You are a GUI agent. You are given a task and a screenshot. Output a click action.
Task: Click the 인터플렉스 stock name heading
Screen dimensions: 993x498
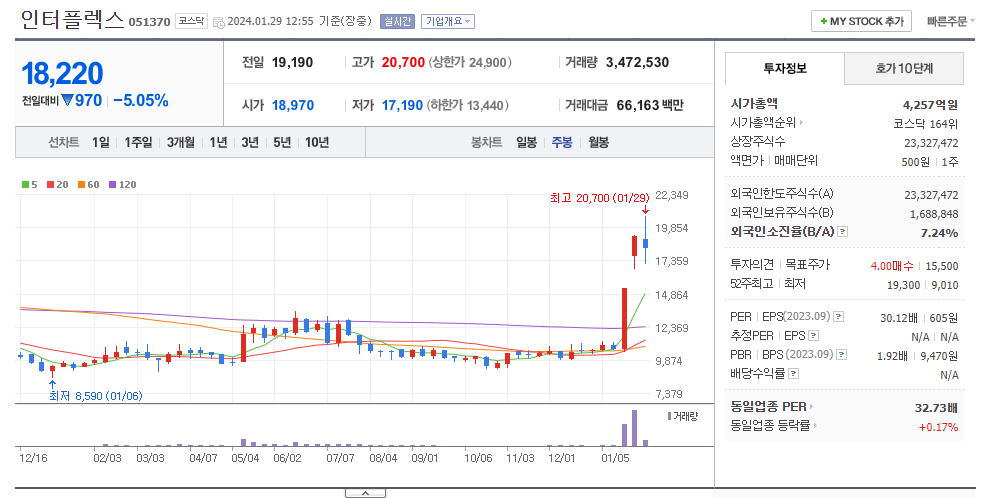[x=72, y=20]
